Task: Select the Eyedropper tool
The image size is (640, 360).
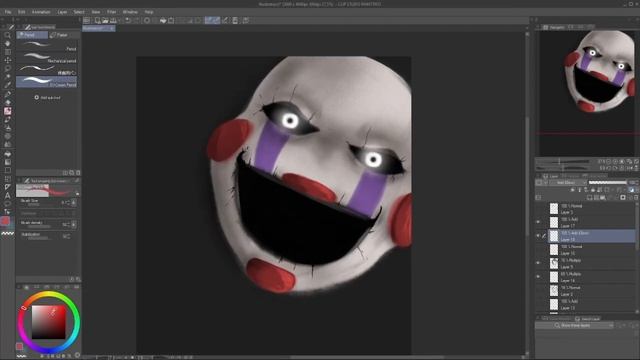Action: pos(7,85)
